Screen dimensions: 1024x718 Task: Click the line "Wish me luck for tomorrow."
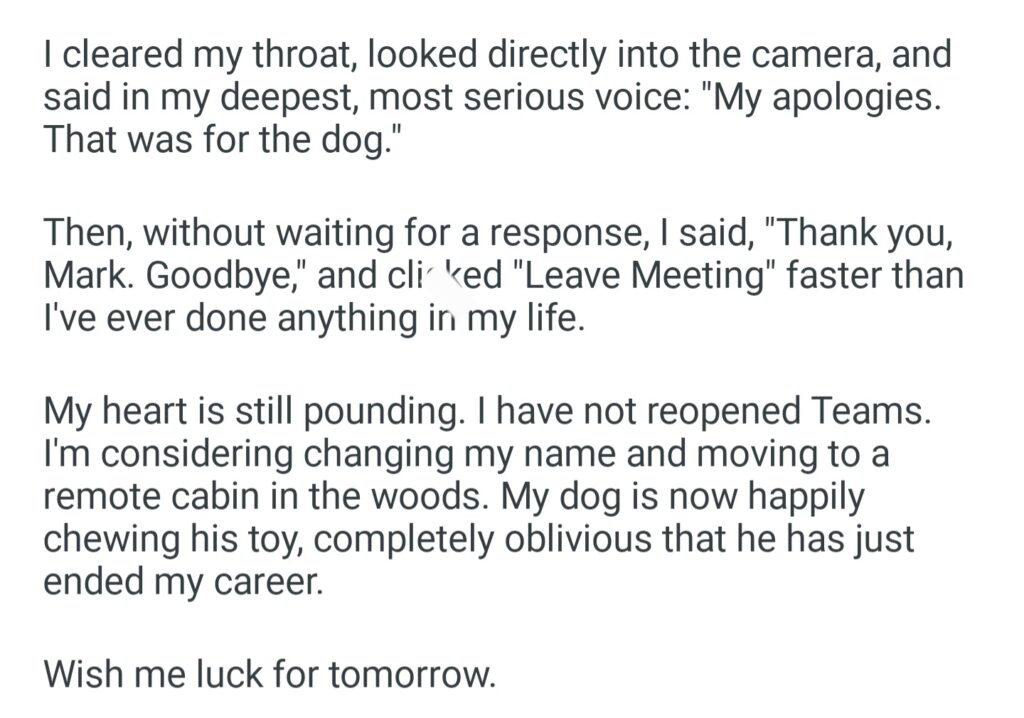pyautogui.click(x=269, y=675)
